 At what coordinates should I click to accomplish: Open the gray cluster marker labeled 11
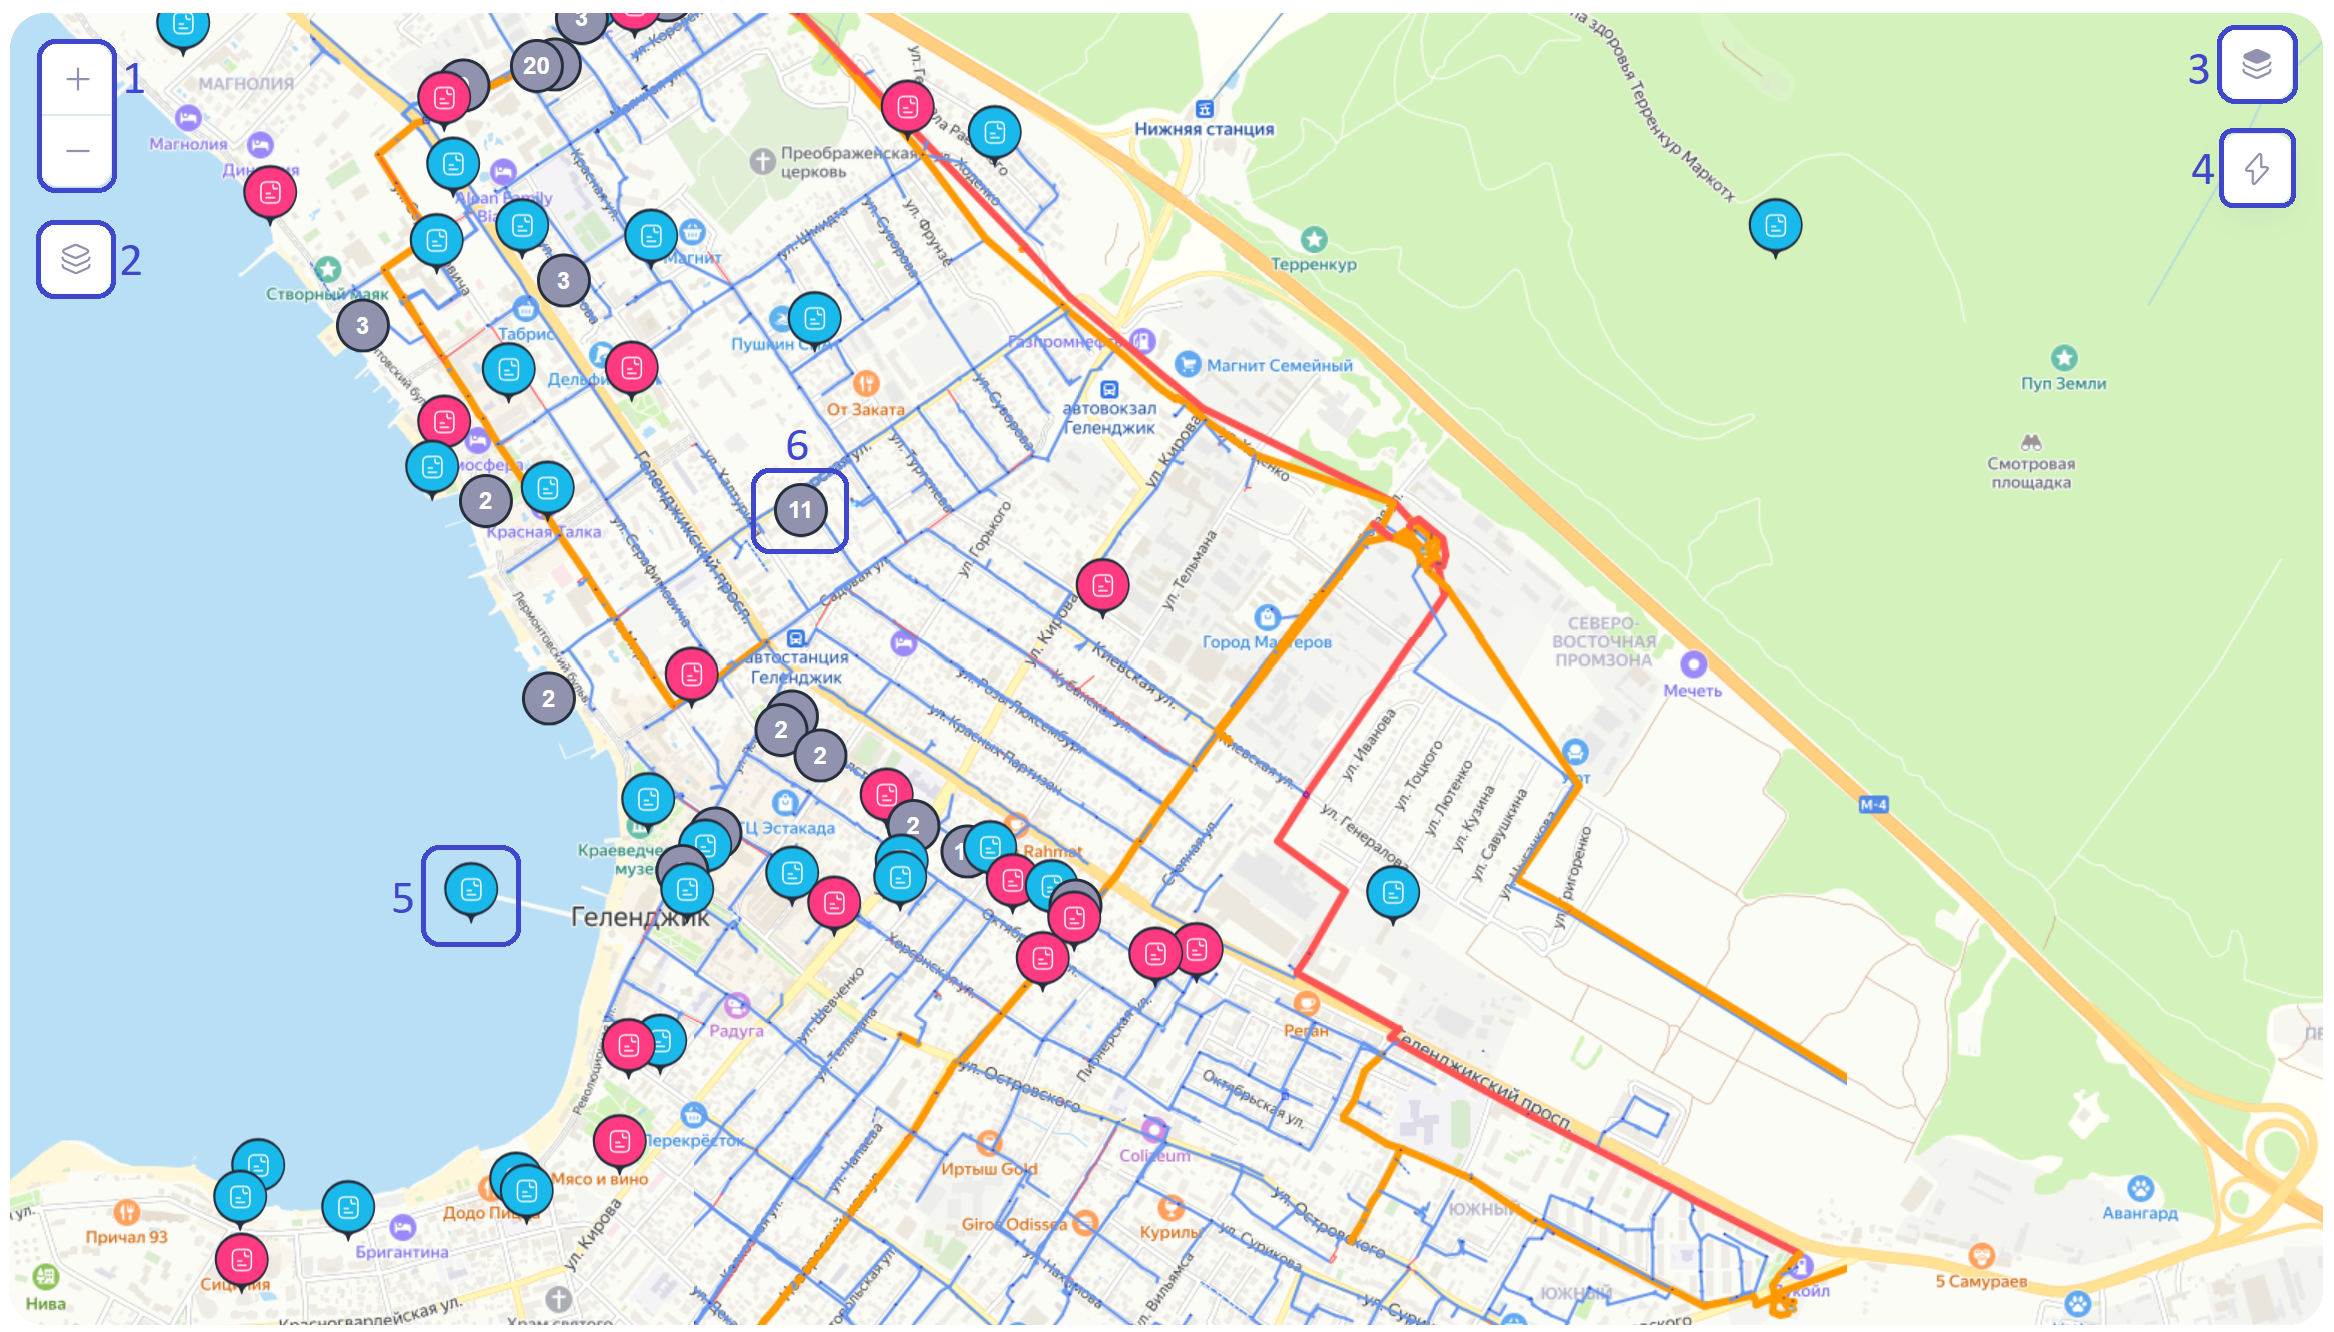pyautogui.click(x=800, y=510)
